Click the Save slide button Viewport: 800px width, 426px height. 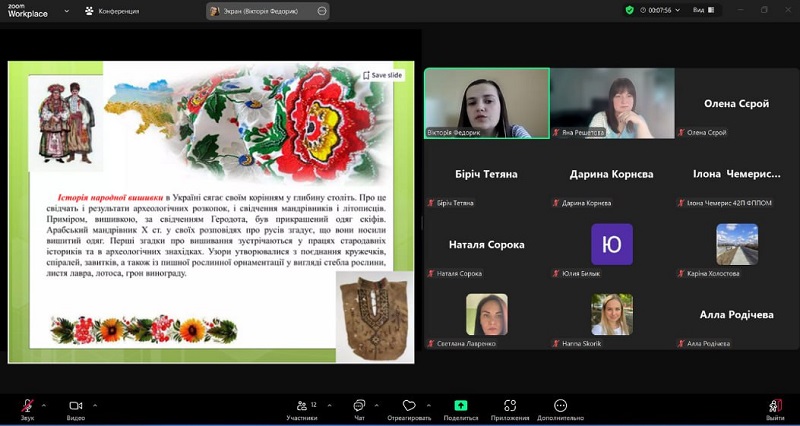pyautogui.click(x=382, y=75)
